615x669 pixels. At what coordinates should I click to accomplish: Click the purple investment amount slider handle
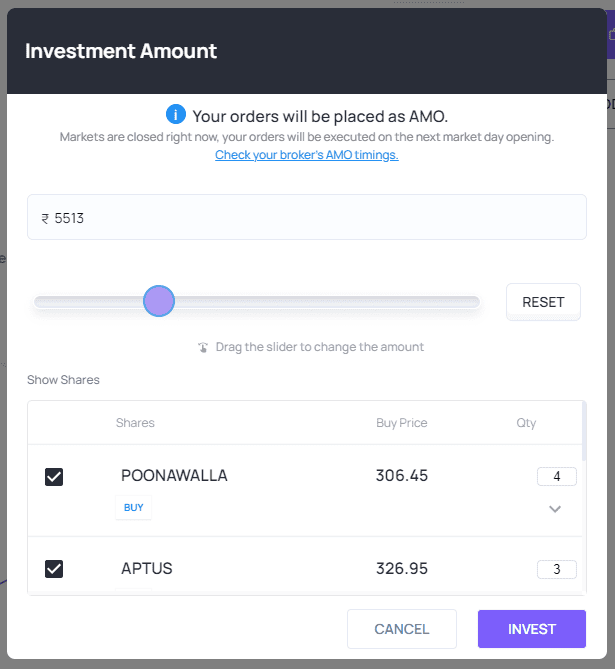[x=159, y=301]
